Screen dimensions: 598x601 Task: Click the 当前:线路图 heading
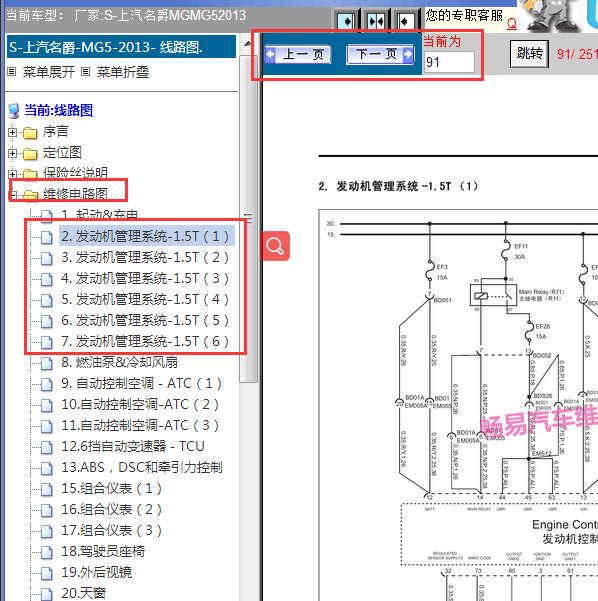pos(58,110)
